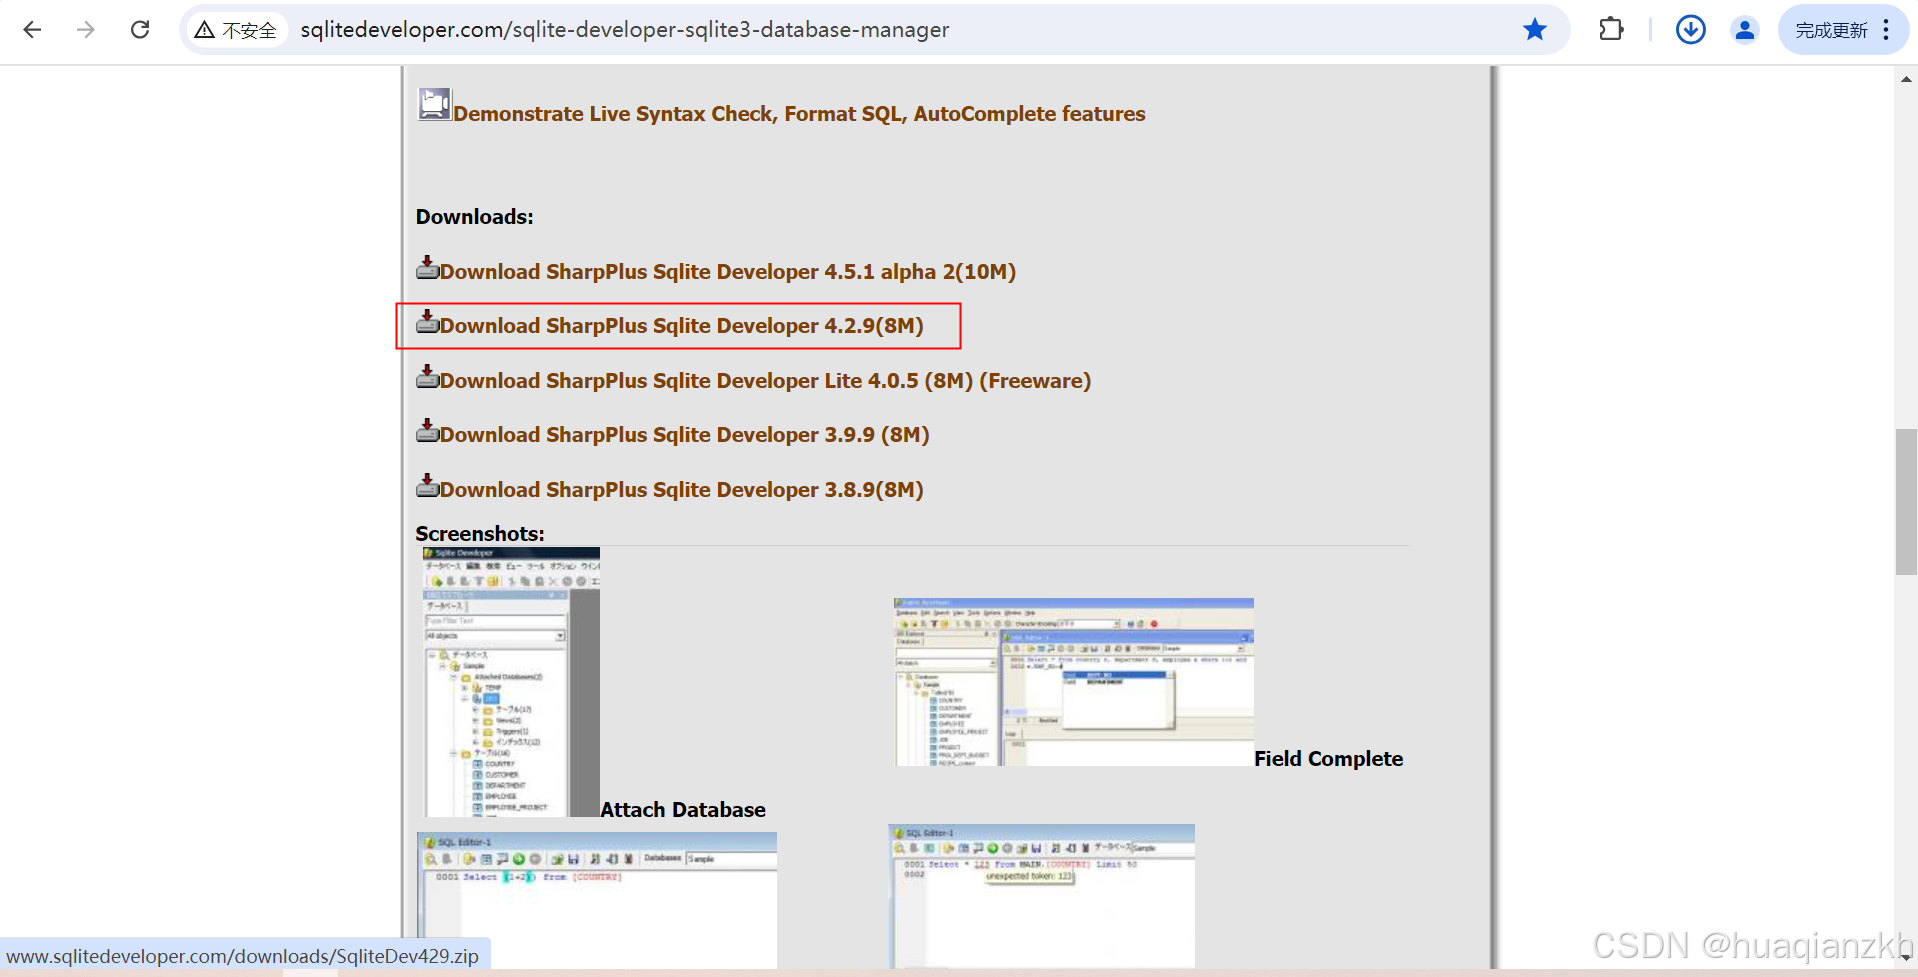Click the Screenshots: heading text
The image size is (1918, 977).
[480, 534]
